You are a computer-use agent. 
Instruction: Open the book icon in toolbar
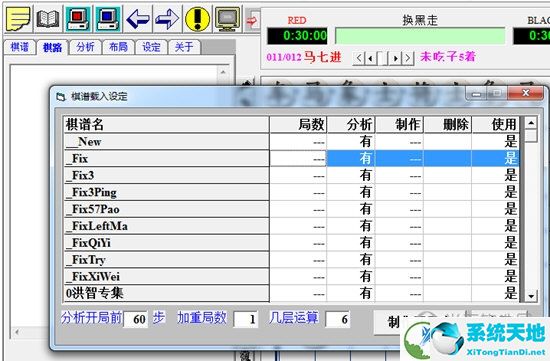point(48,18)
